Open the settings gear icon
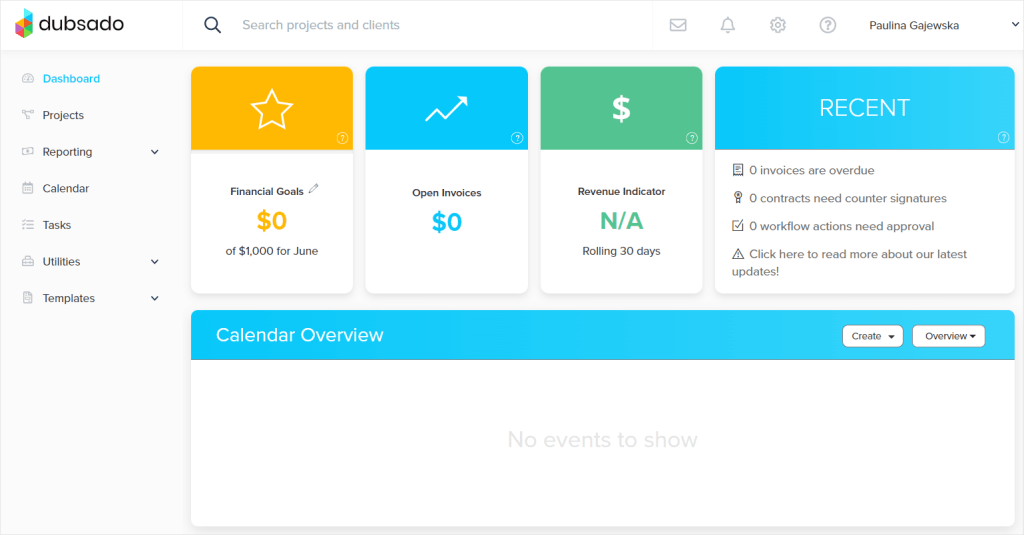 tap(777, 25)
